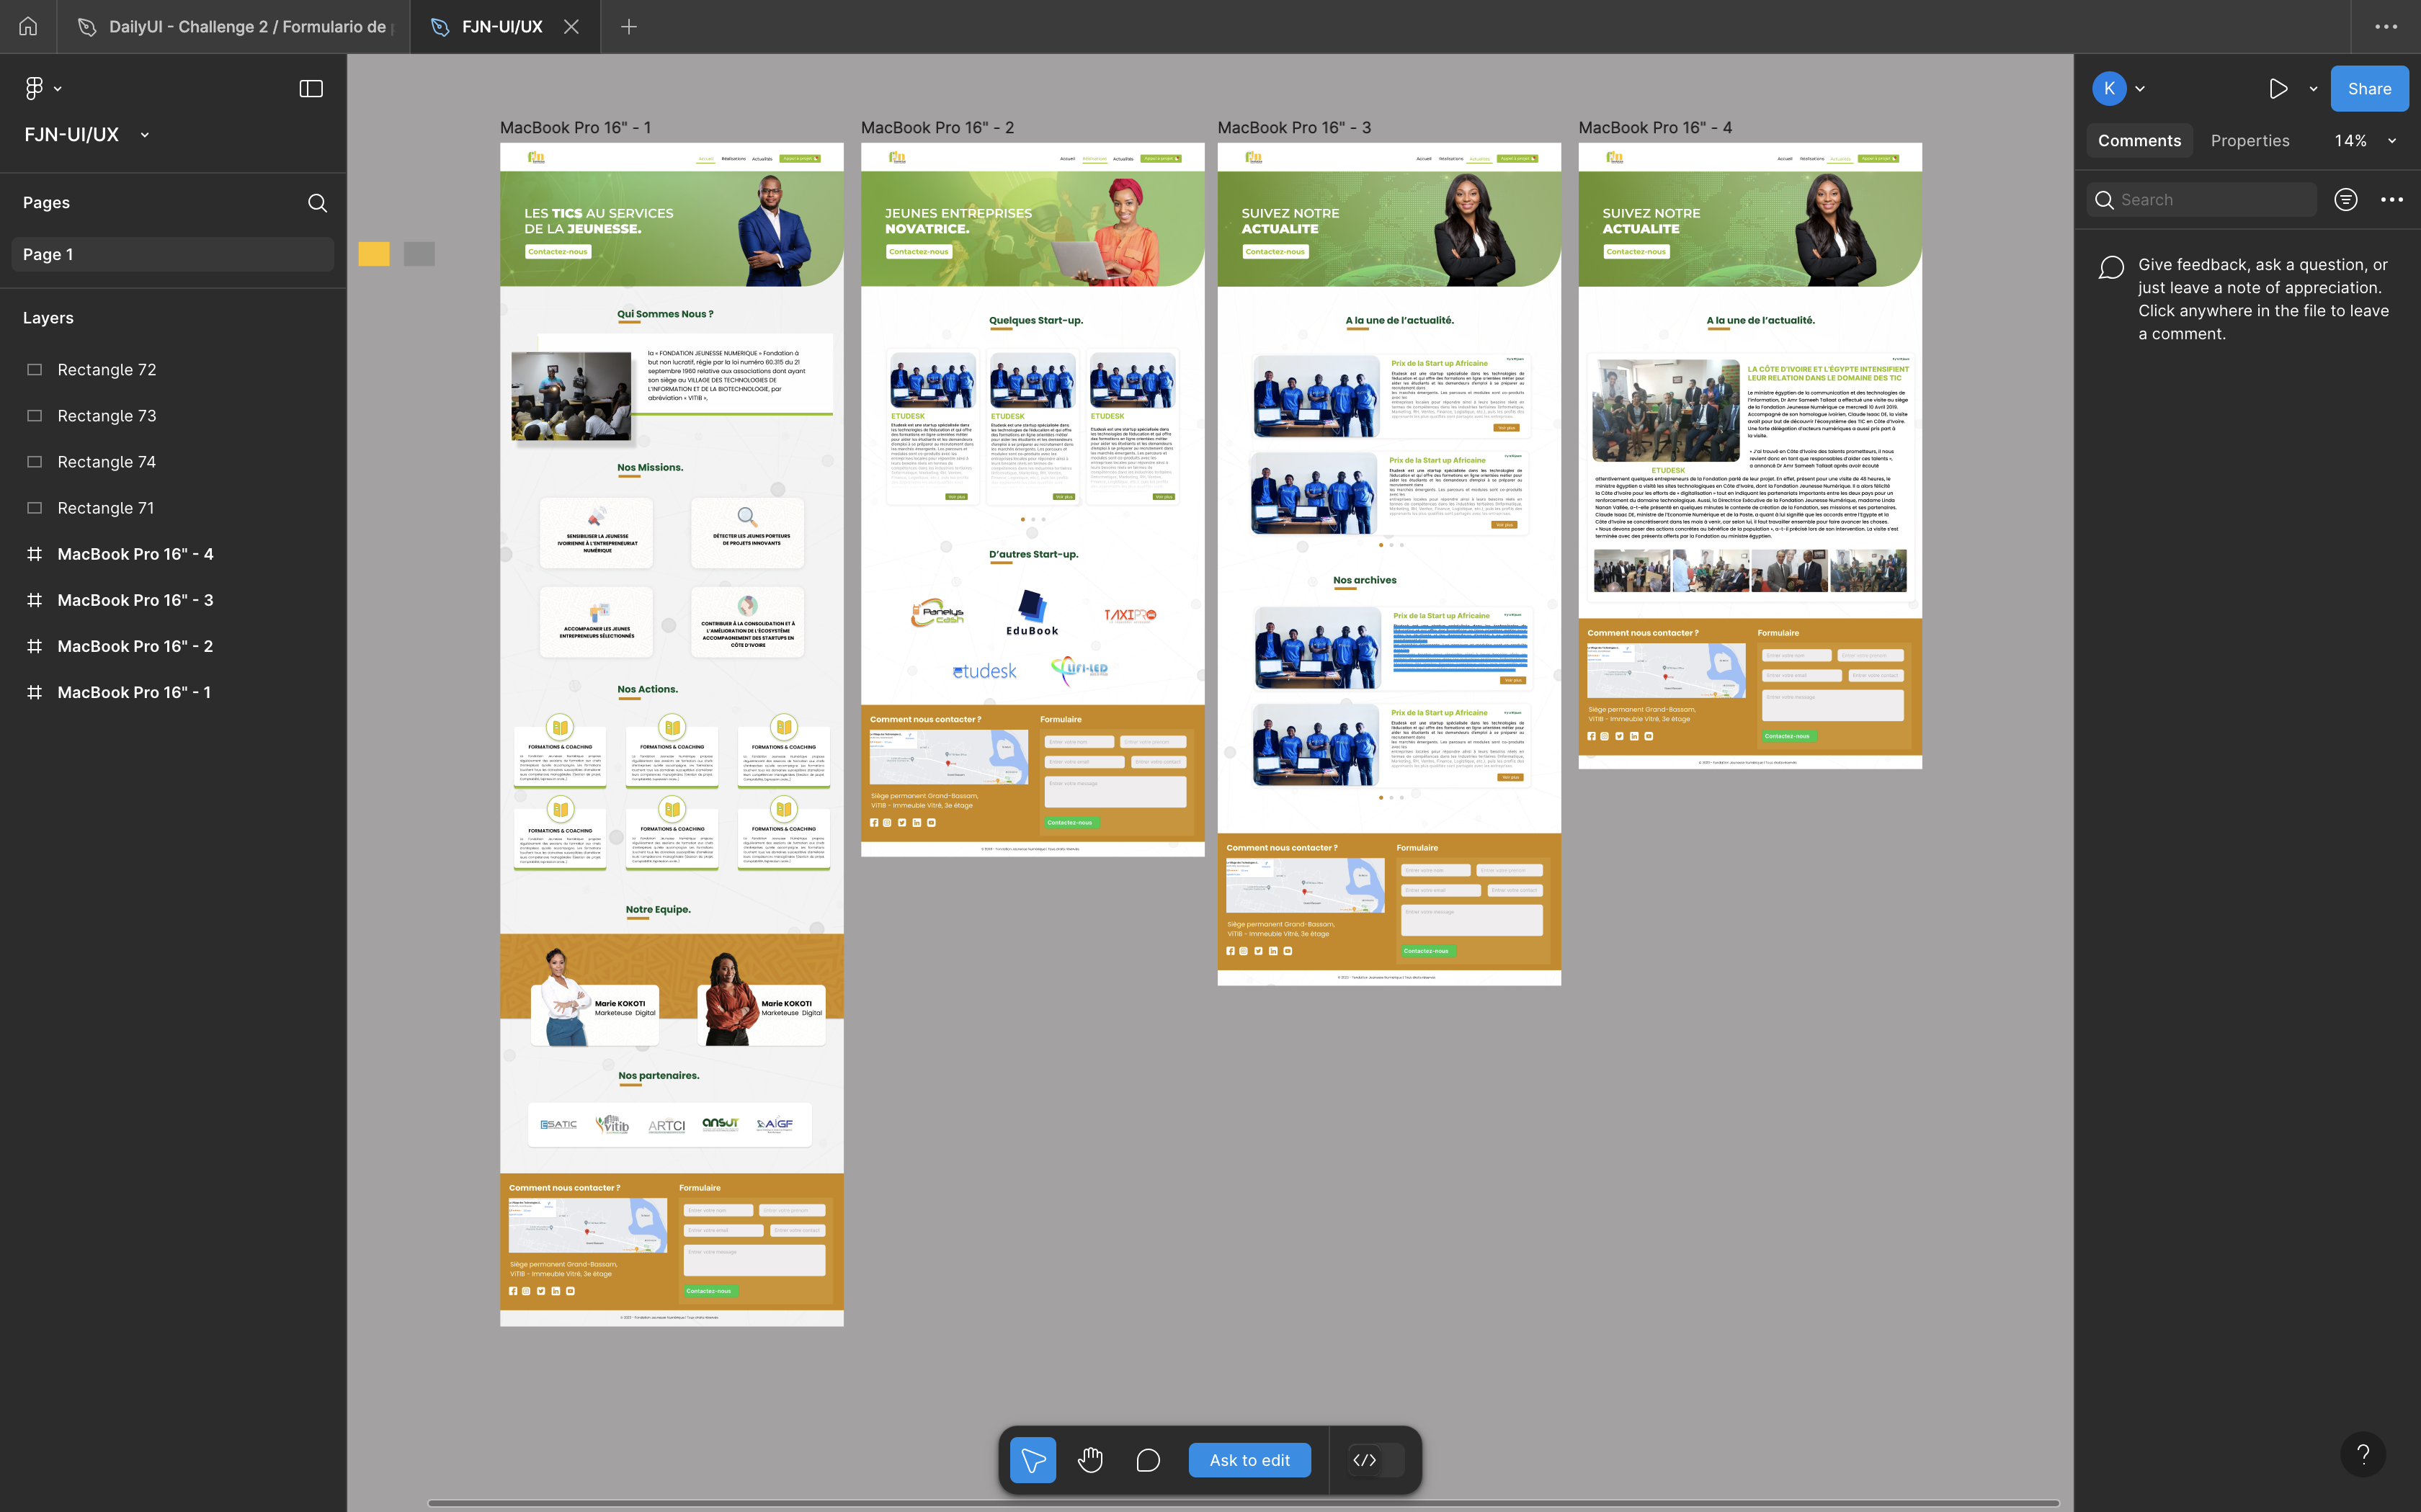The image size is (2421, 1512).
Task: Click the etudesk logo in frame 2
Action: coord(984,671)
